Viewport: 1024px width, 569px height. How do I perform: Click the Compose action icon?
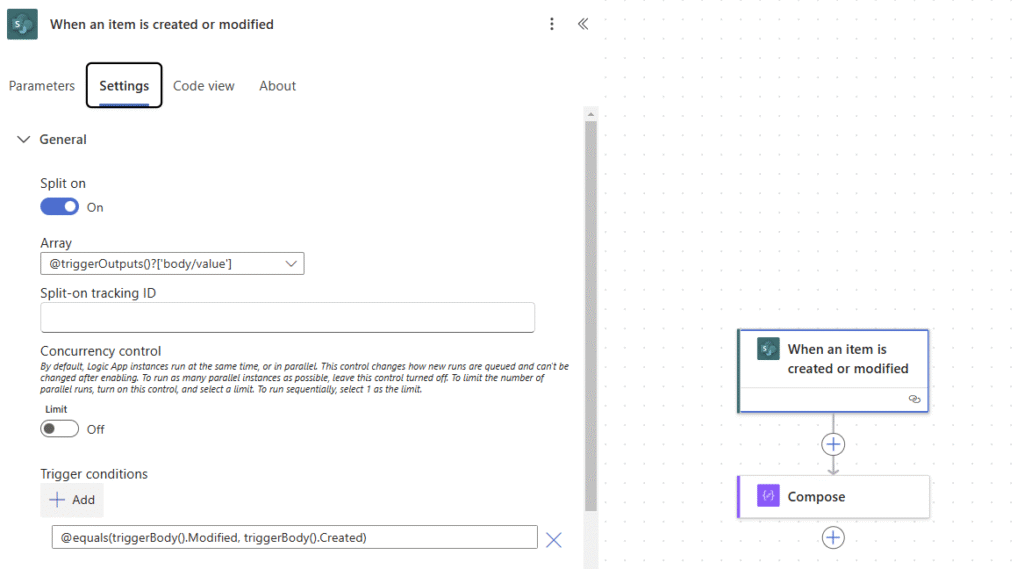tap(768, 496)
